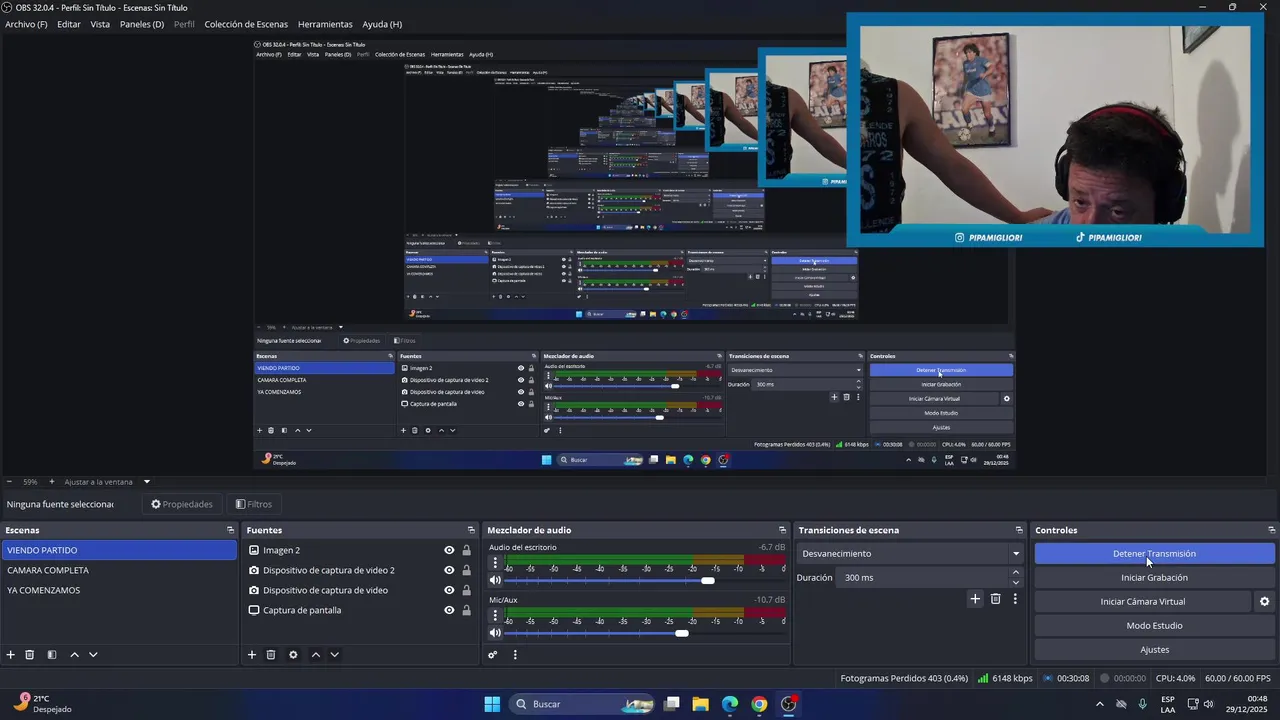Show hidden system tray icons
Screen dimensions: 1280x720
[1100, 704]
